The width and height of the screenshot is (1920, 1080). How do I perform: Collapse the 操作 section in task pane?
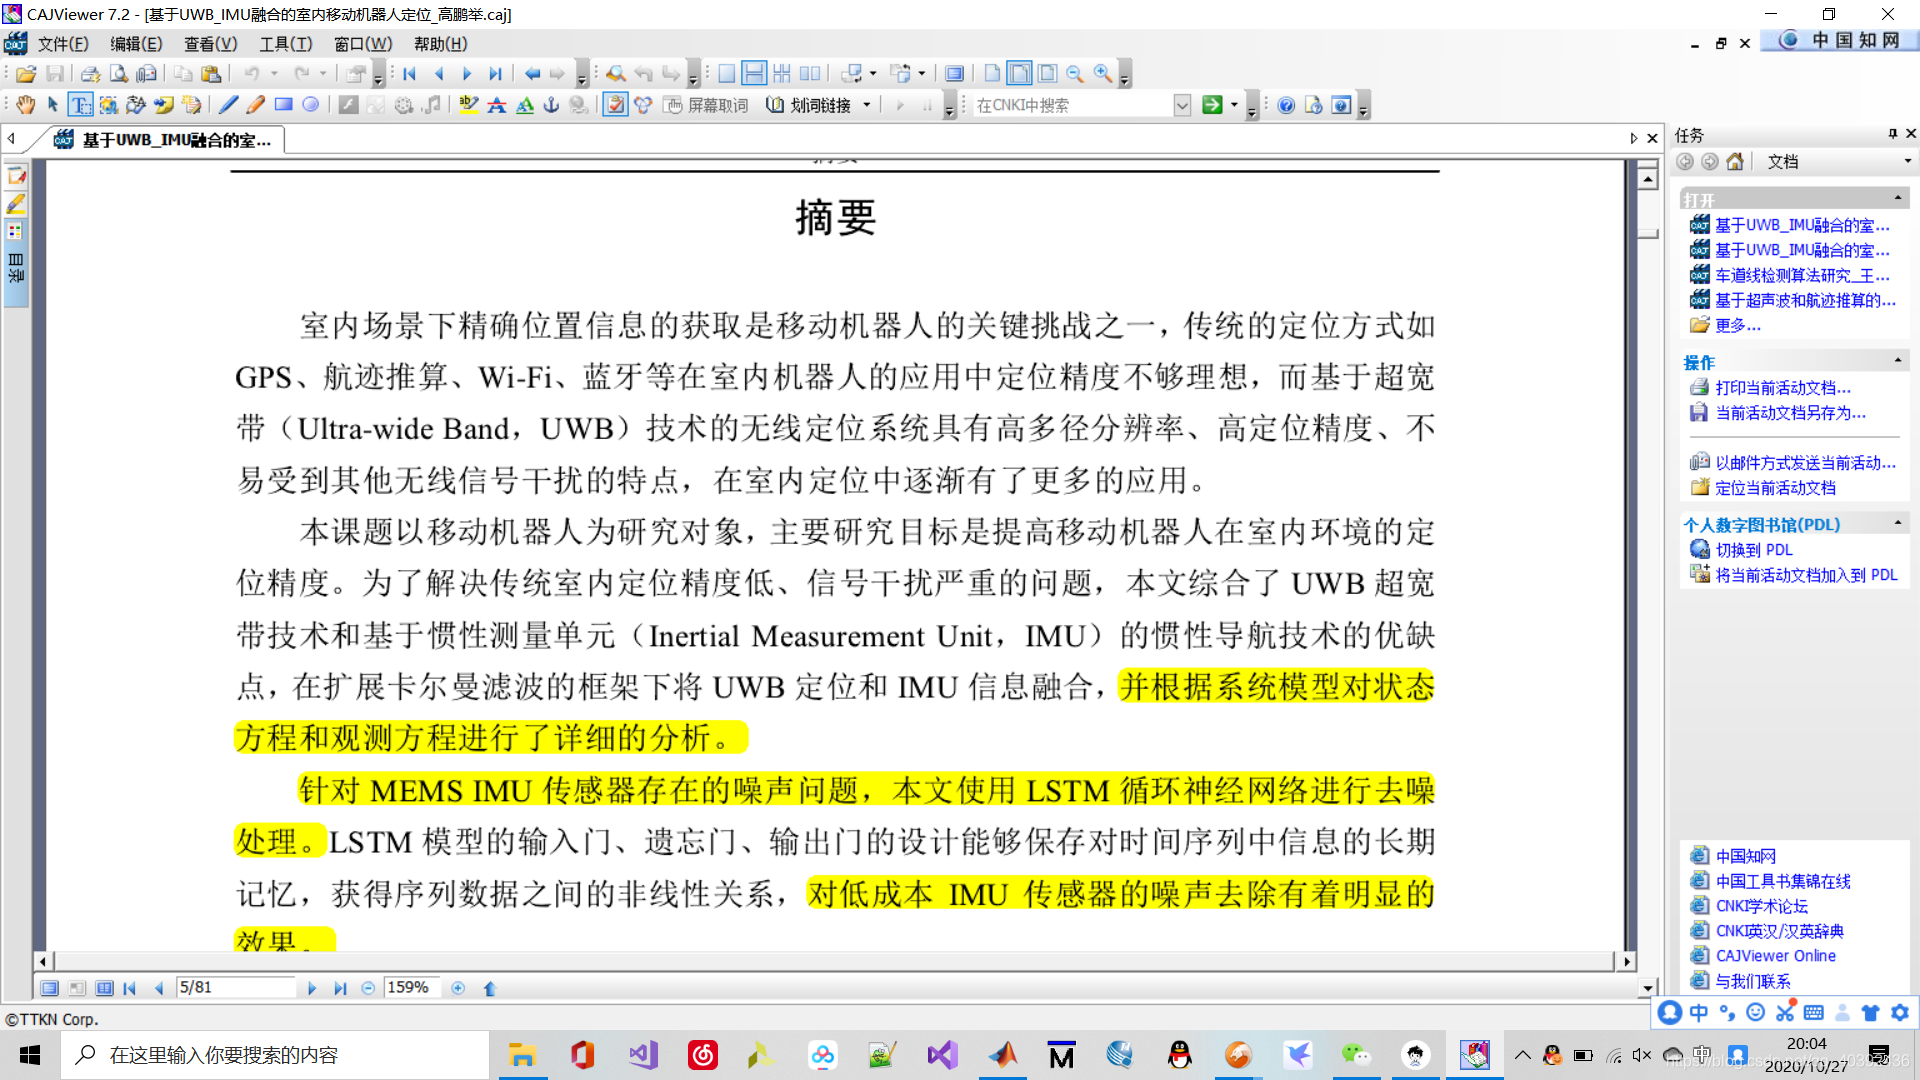coord(1897,361)
